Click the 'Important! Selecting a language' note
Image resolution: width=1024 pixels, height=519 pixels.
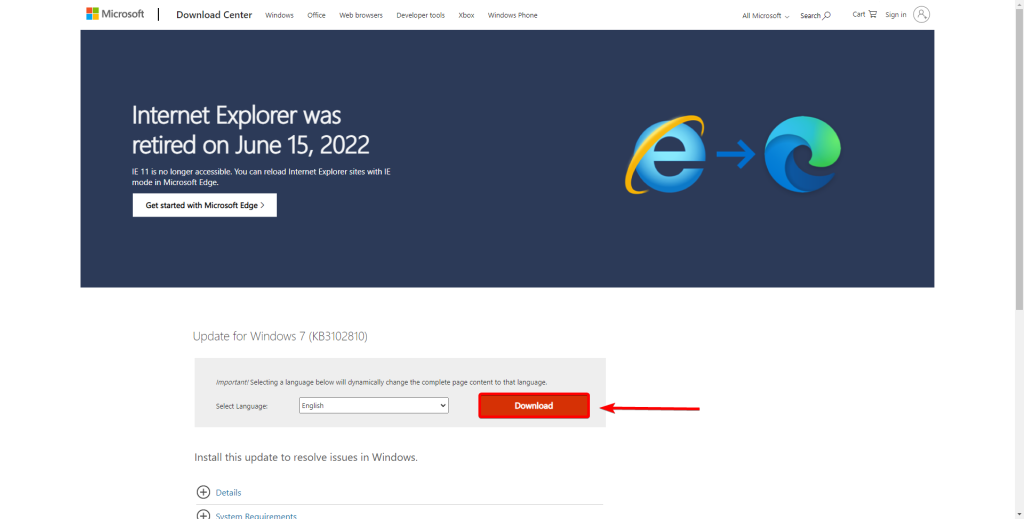(x=381, y=382)
